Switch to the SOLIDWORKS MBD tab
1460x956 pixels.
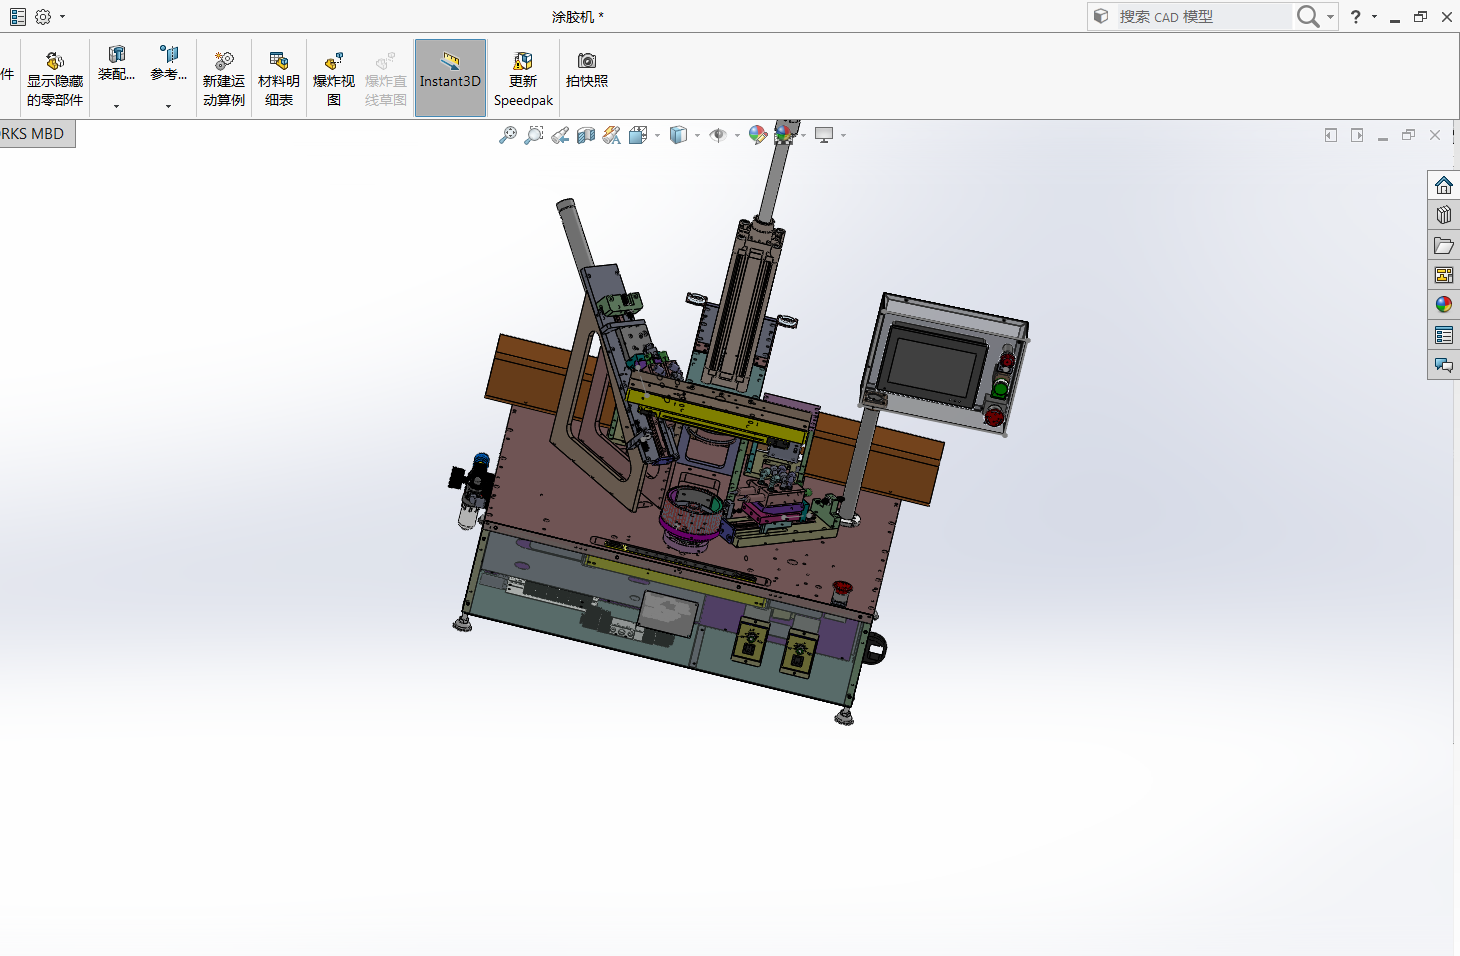click(37, 134)
